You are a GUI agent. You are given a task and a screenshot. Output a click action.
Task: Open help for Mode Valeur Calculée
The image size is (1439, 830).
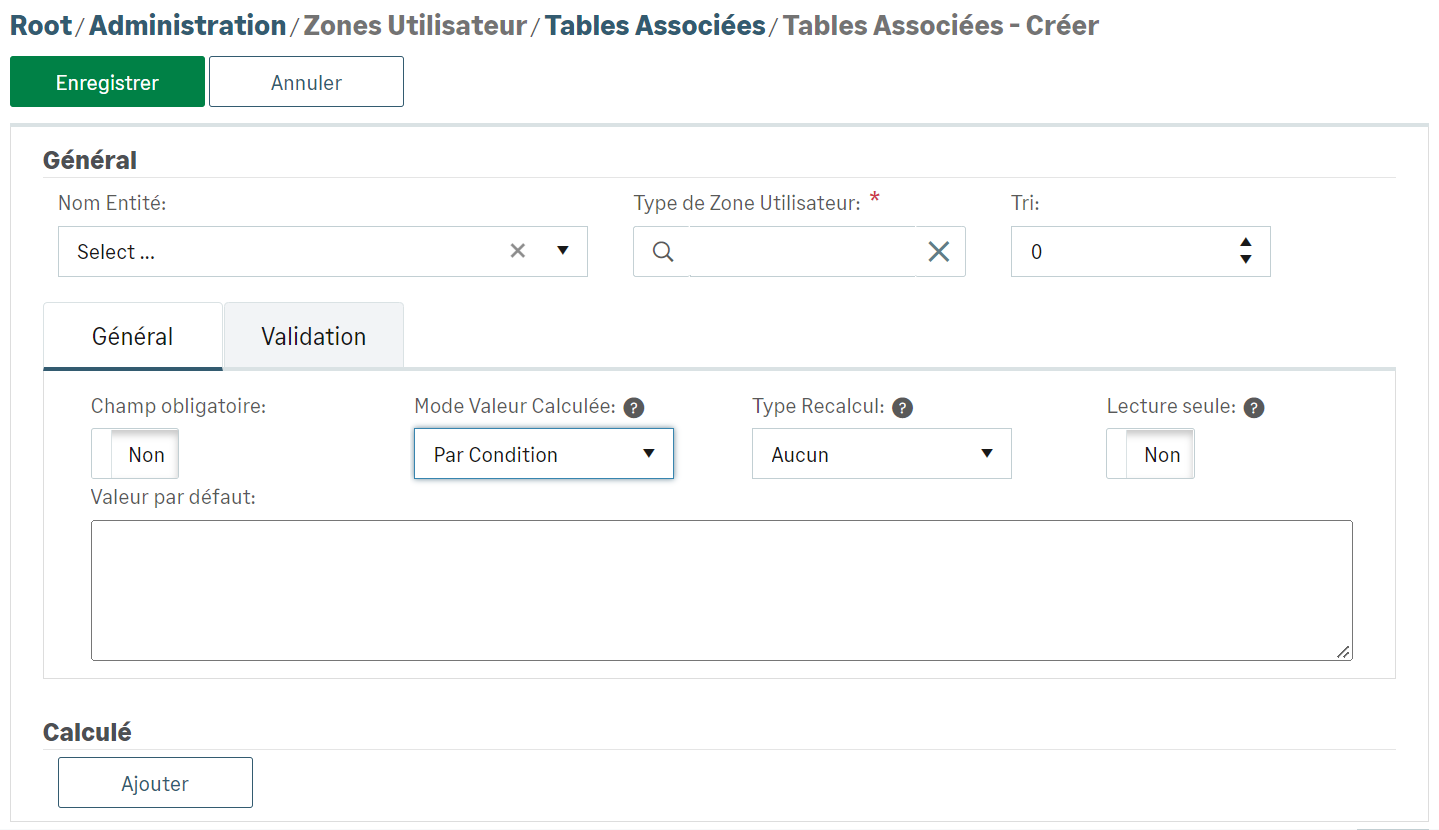coord(633,408)
